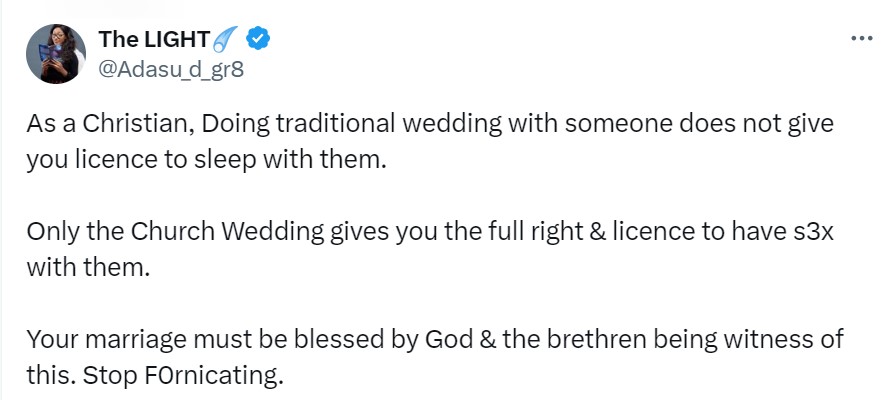Click the line starting "Only the Church Wedding"

point(430,233)
